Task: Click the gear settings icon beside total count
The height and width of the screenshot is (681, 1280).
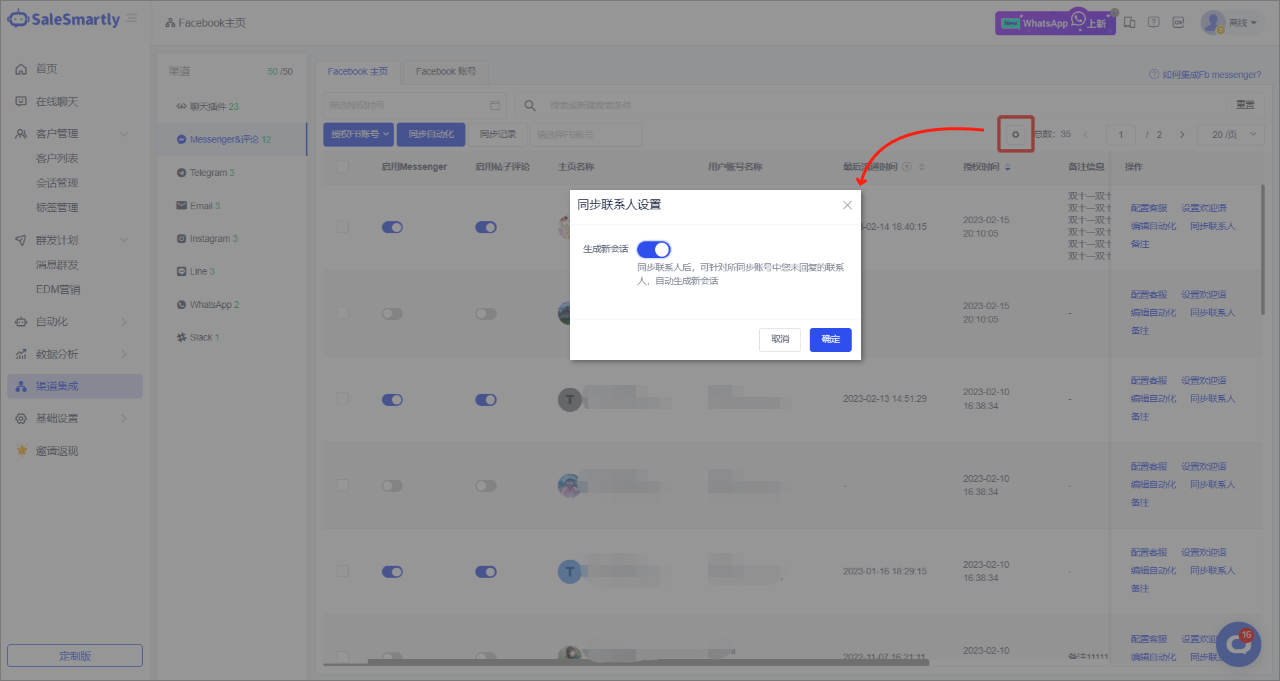Action: [x=1016, y=134]
